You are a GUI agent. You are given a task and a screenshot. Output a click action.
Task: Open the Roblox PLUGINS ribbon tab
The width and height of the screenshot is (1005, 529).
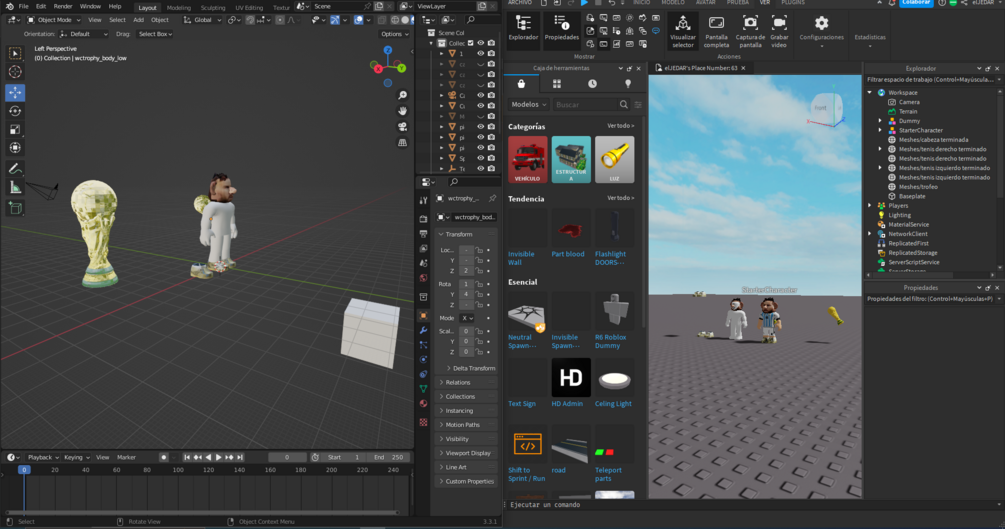tap(792, 3)
